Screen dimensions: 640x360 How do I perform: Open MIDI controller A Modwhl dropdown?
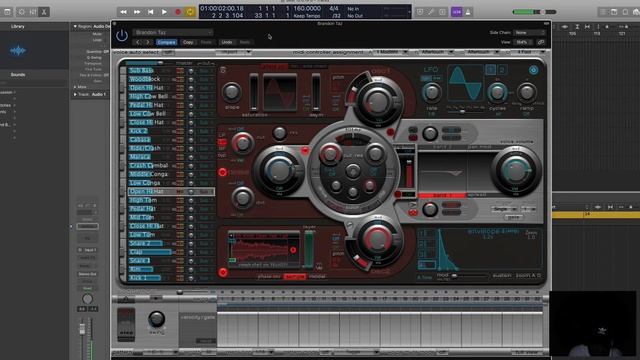click(391, 52)
